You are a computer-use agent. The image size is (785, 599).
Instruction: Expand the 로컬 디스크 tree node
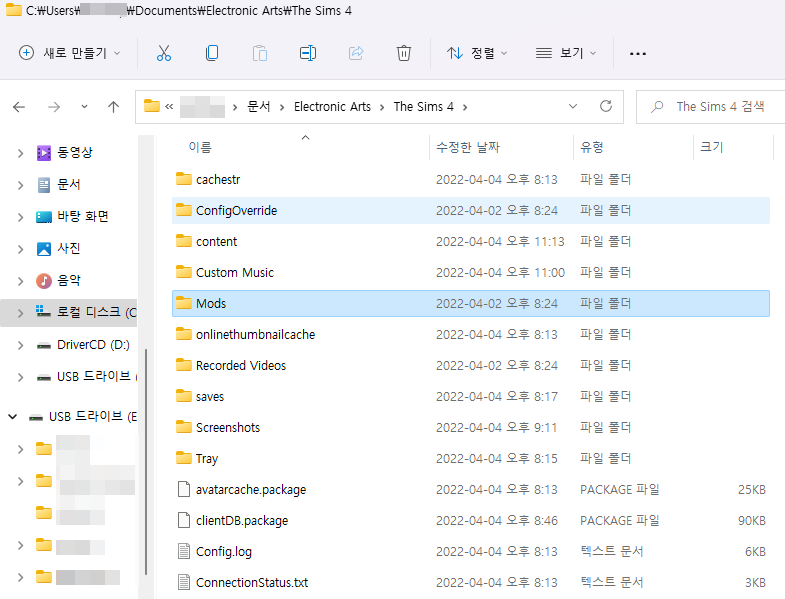click(x=20, y=313)
